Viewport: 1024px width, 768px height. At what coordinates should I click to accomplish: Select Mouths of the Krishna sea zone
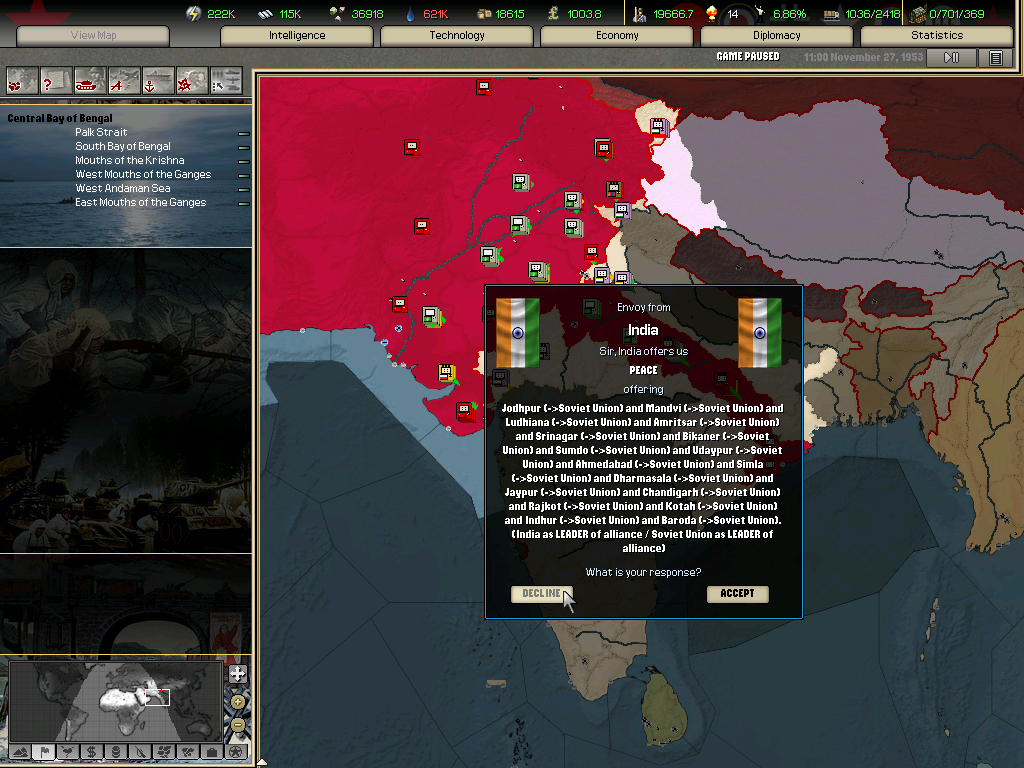point(130,160)
